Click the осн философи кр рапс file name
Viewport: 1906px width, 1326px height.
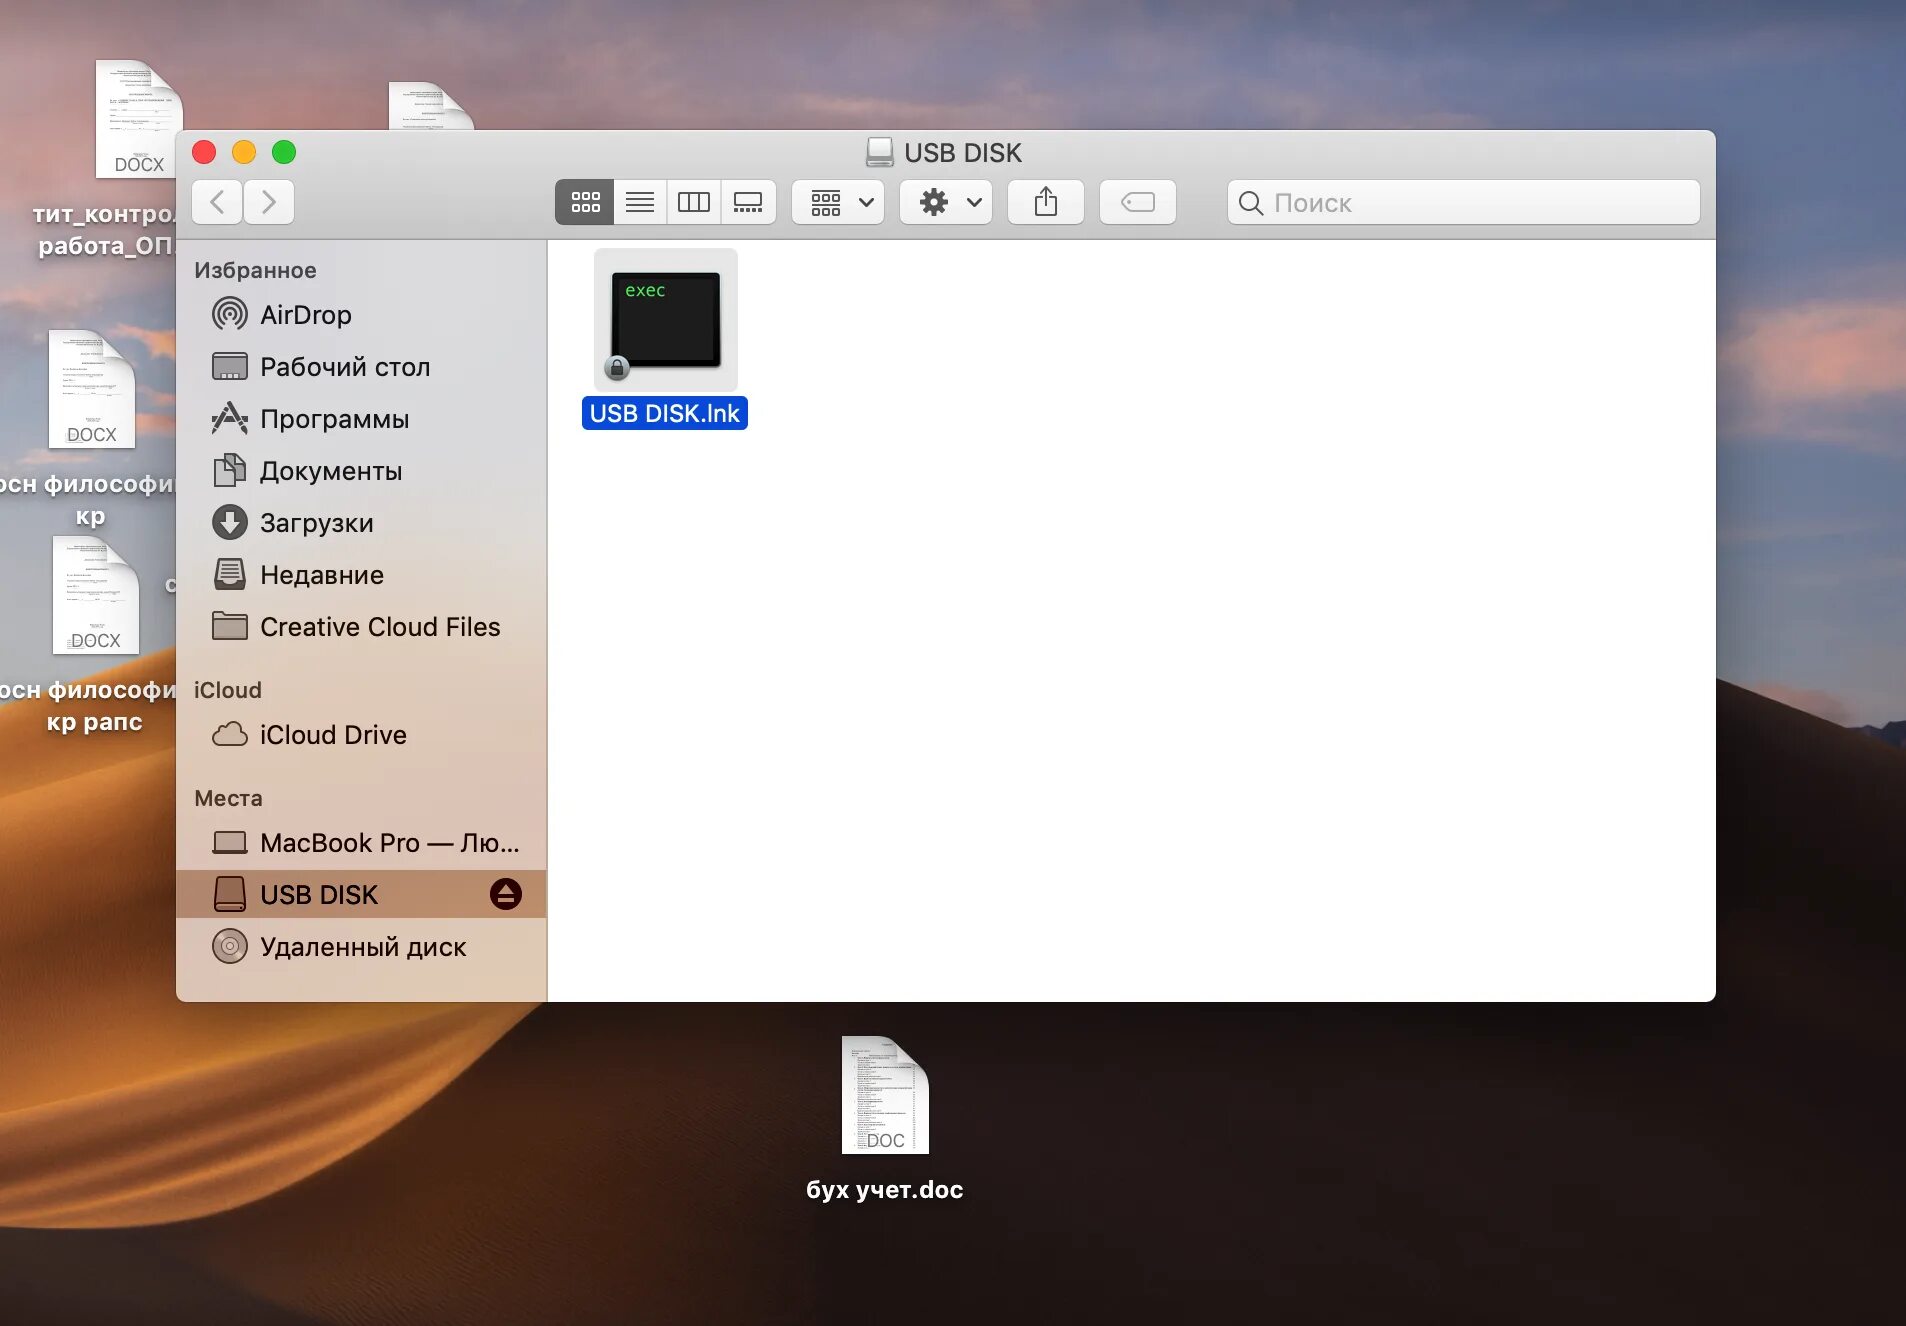coord(89,706)
